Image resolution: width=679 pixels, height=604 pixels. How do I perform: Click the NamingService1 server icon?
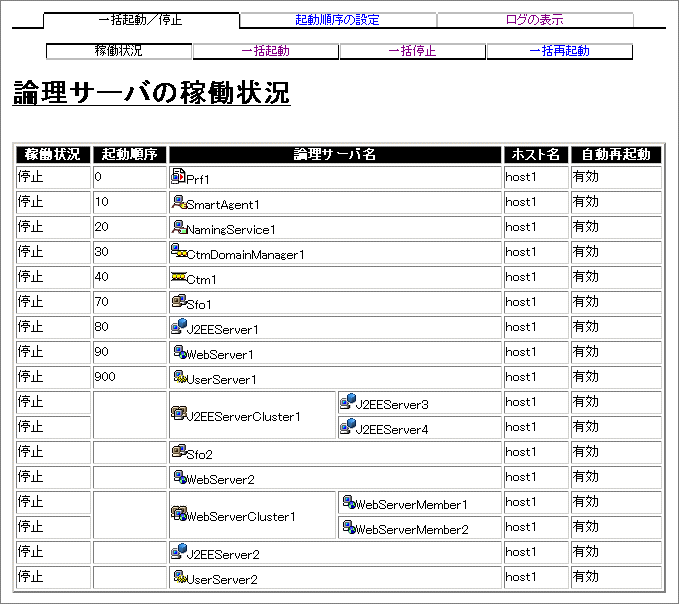[x=179, y=227]
